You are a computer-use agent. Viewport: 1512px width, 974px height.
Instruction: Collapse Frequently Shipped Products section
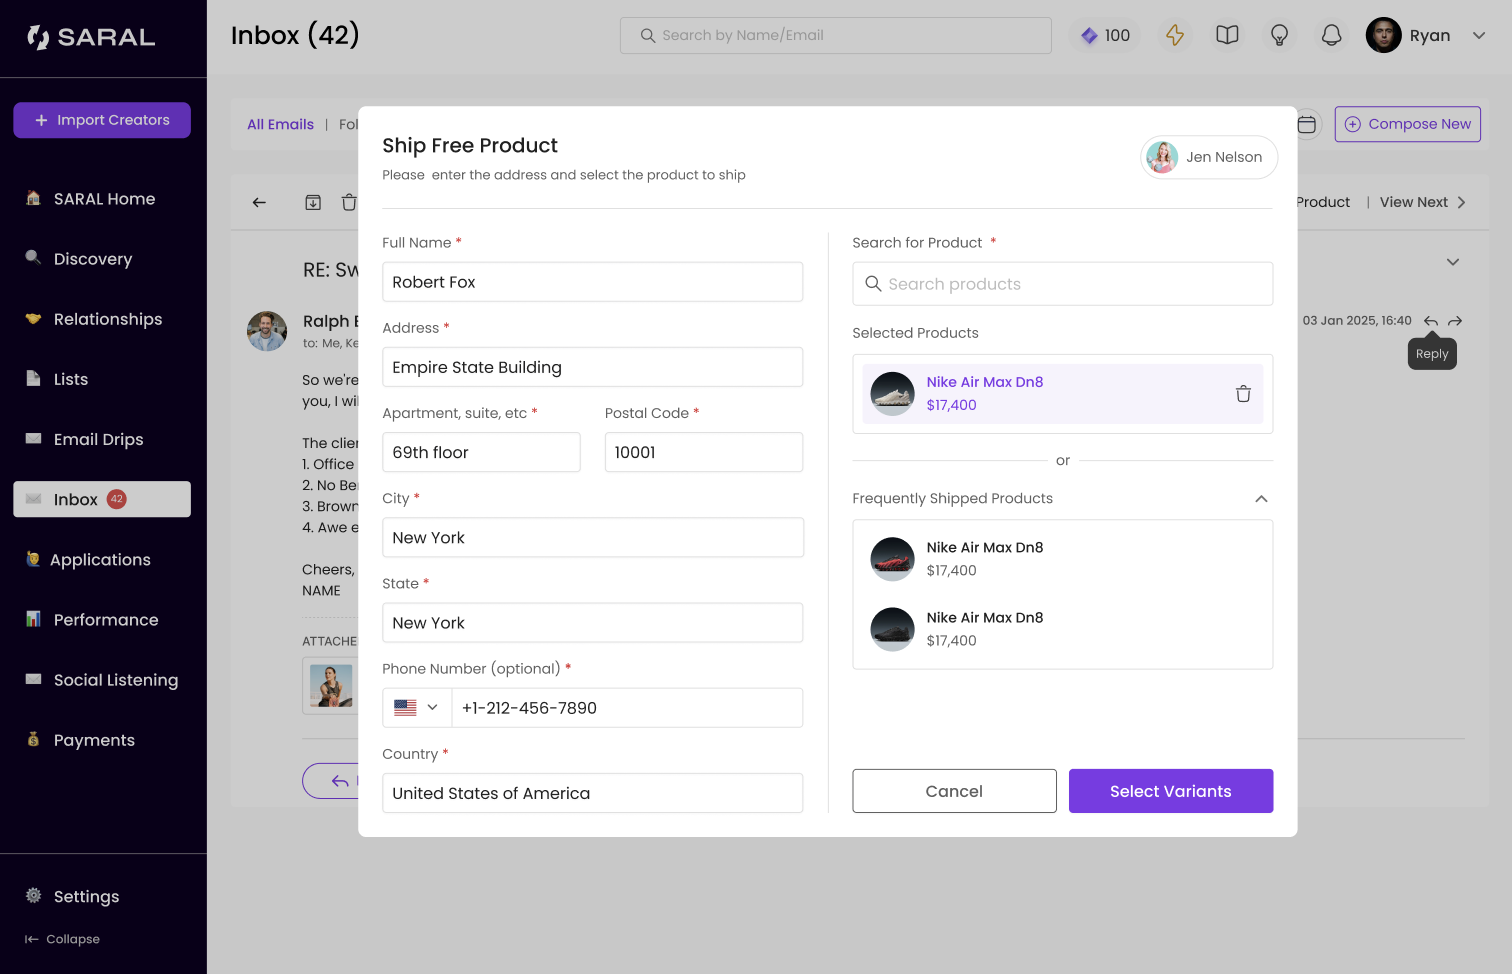coord(1261,499)
